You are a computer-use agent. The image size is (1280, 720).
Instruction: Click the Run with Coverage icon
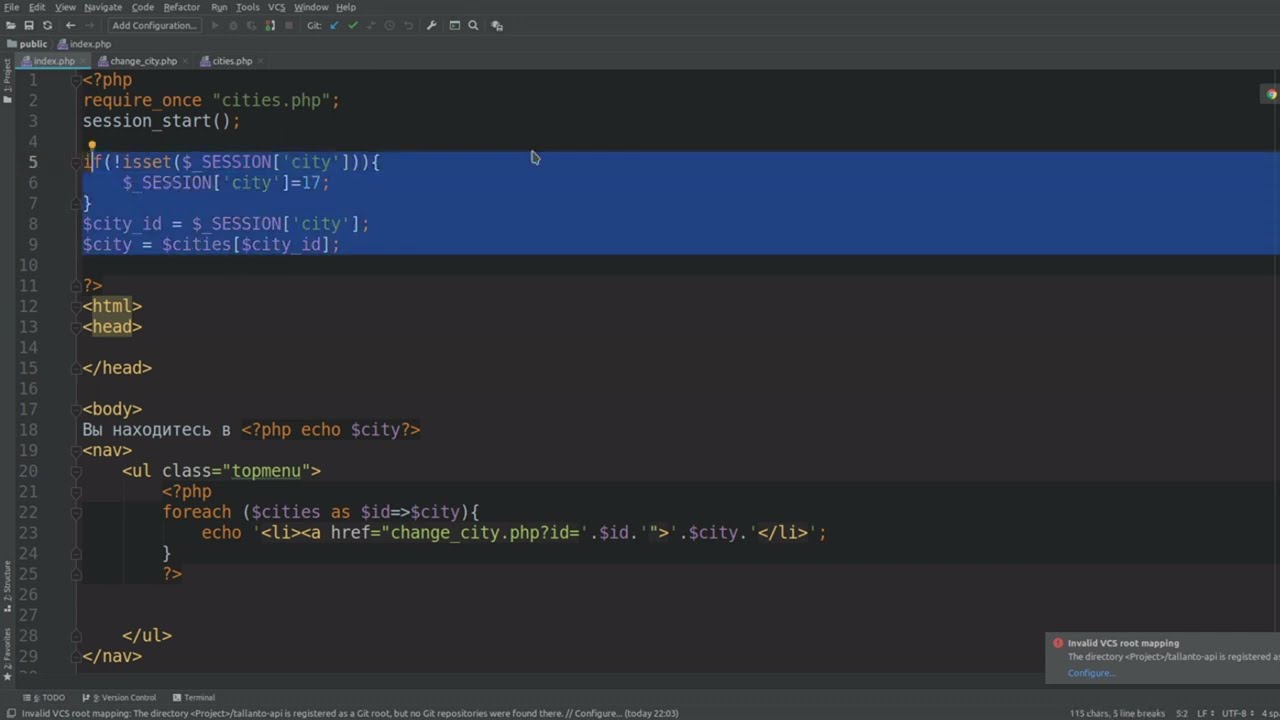[252, 25]
